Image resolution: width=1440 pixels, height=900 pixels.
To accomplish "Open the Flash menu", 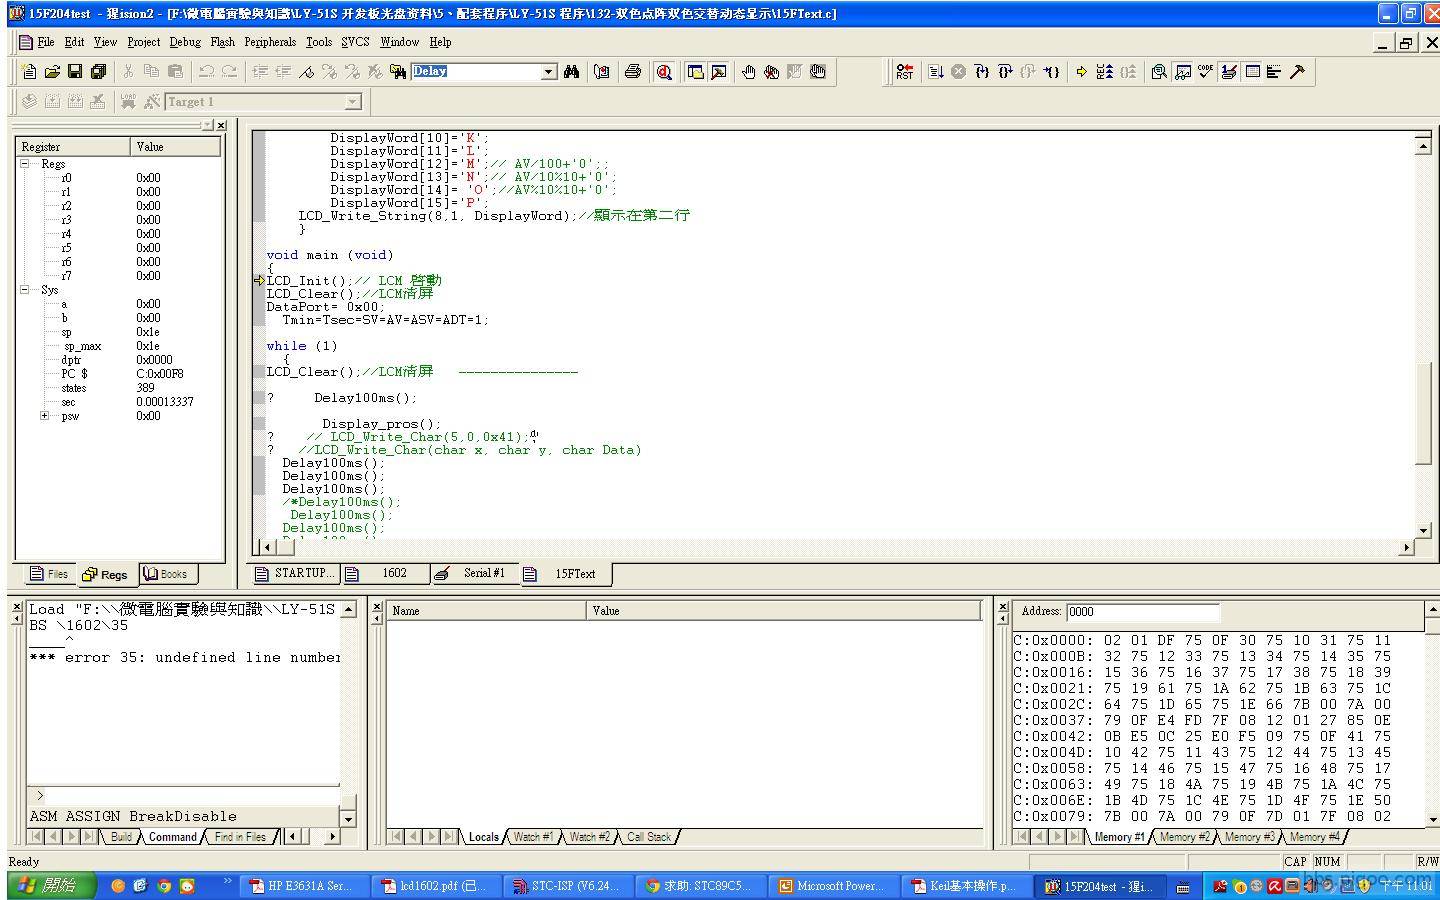I will coord(222,42).
